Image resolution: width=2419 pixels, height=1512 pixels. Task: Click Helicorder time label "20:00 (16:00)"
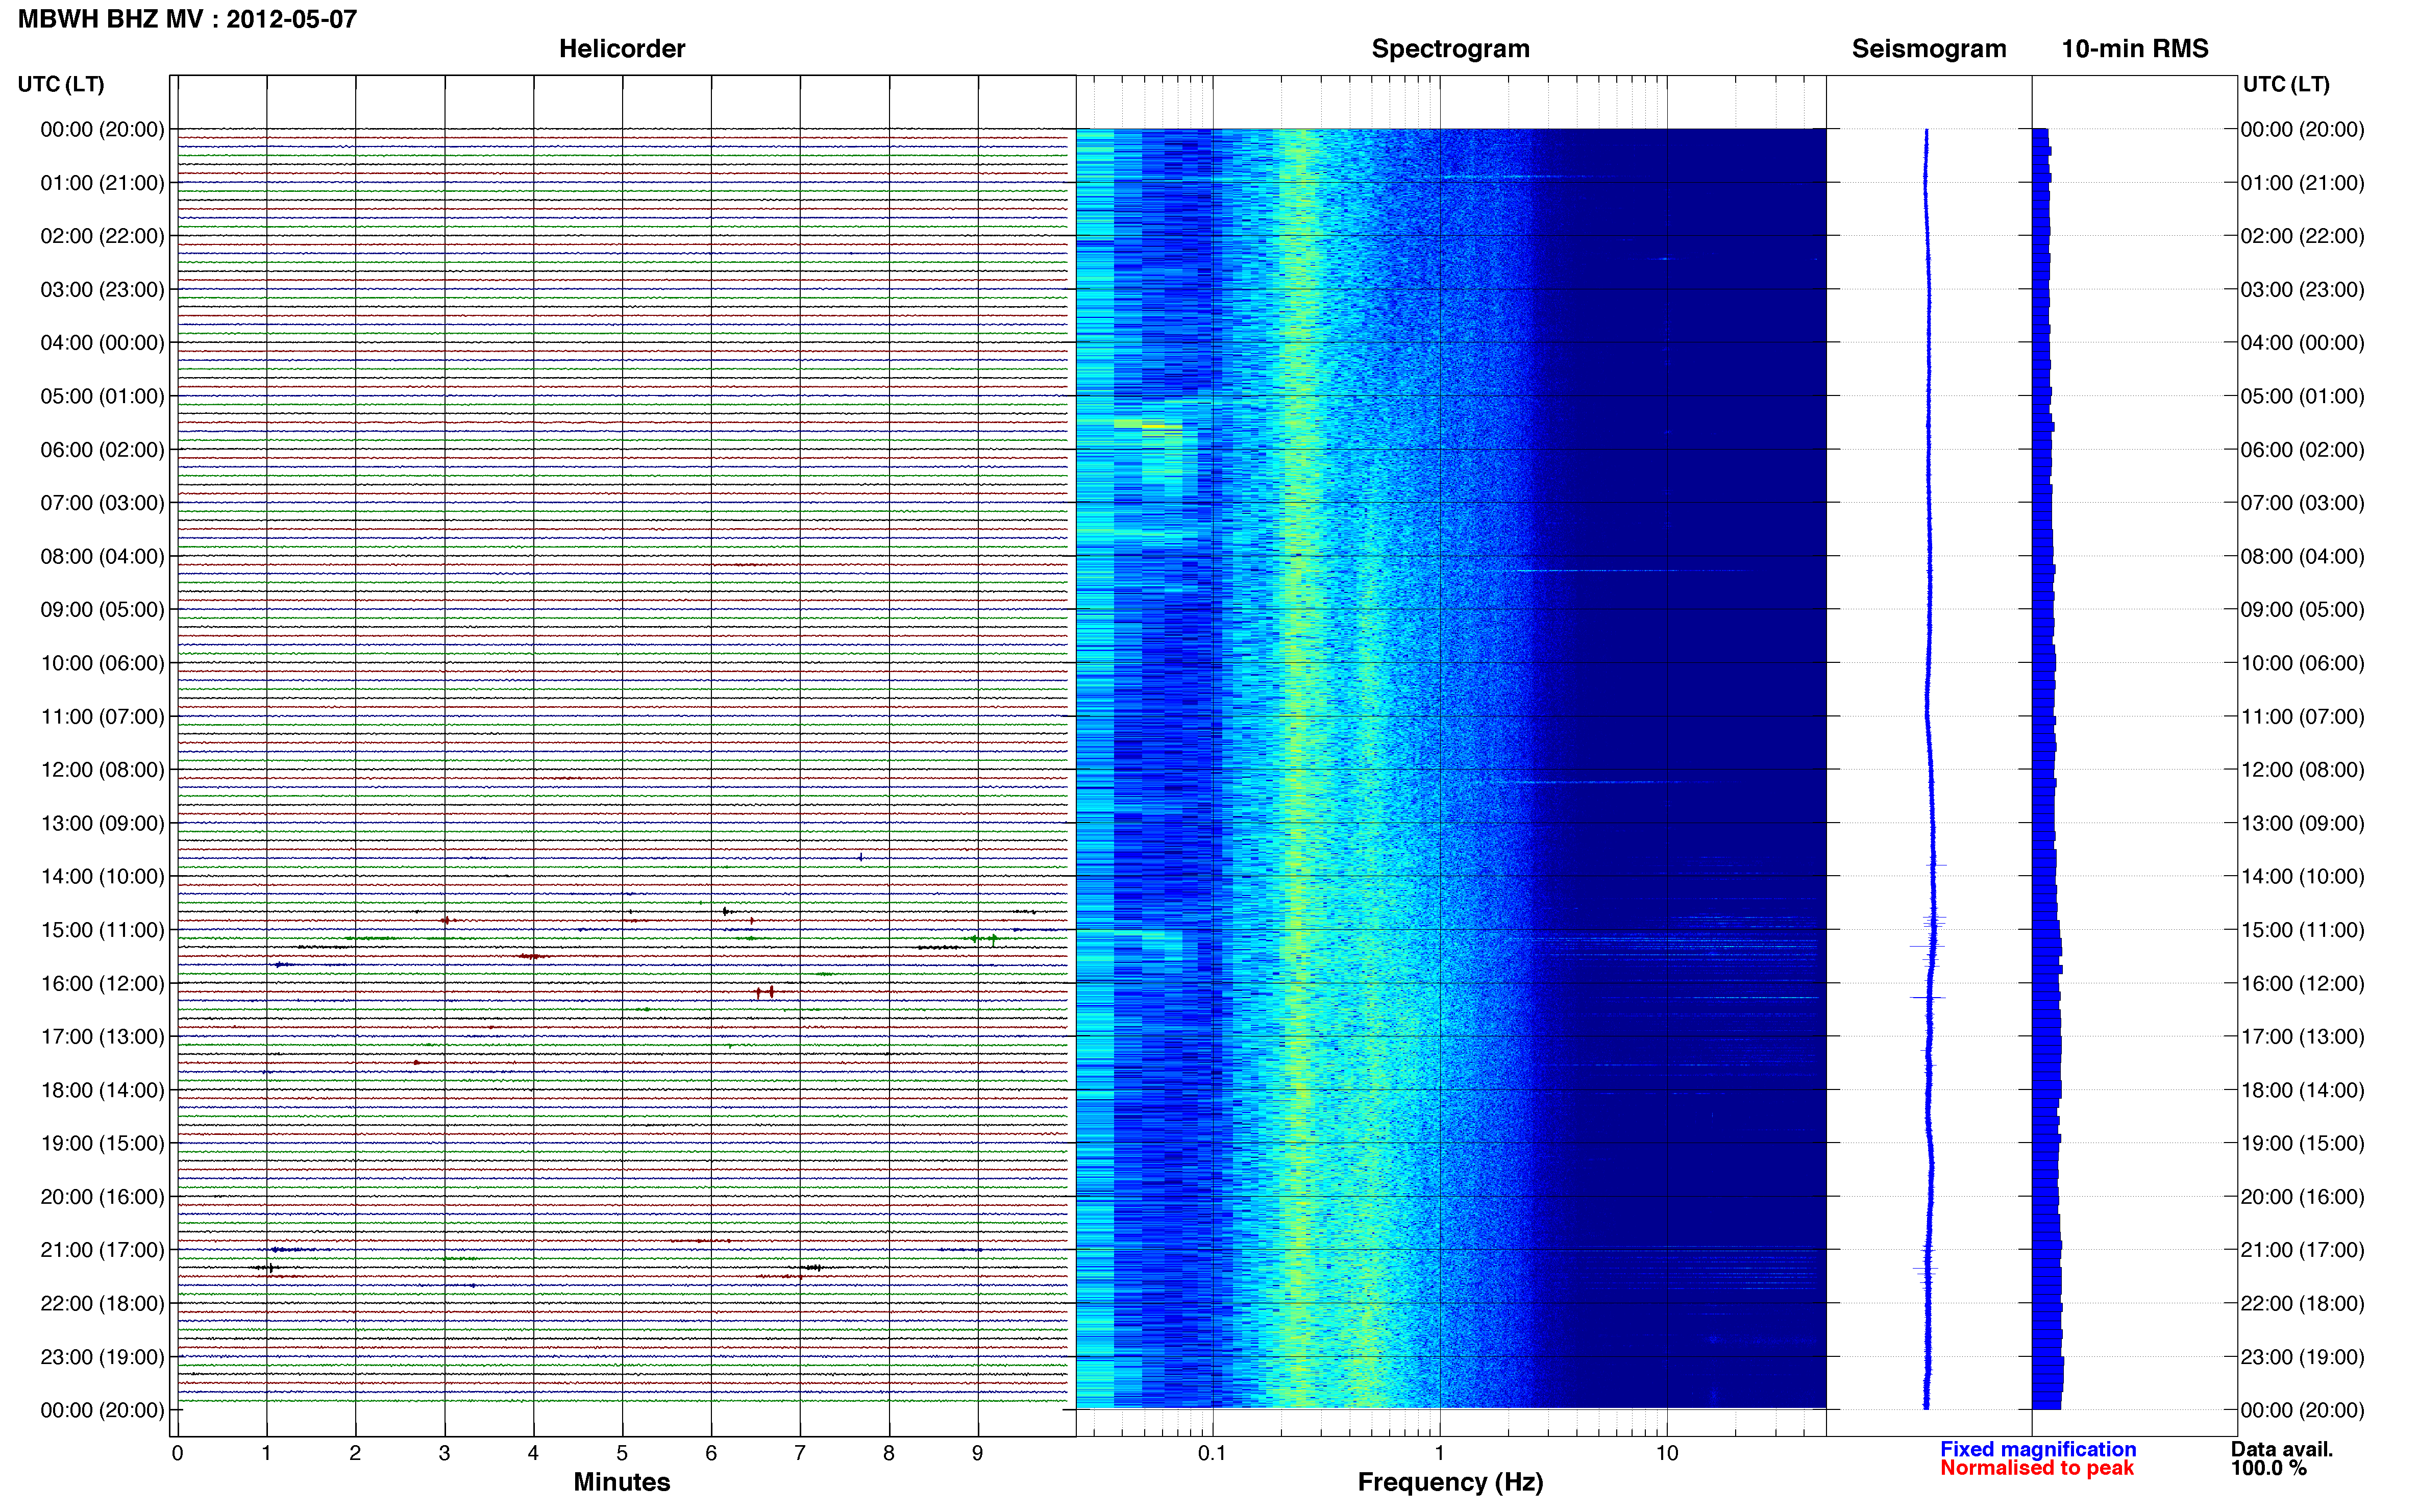(x=102, y=1197)
